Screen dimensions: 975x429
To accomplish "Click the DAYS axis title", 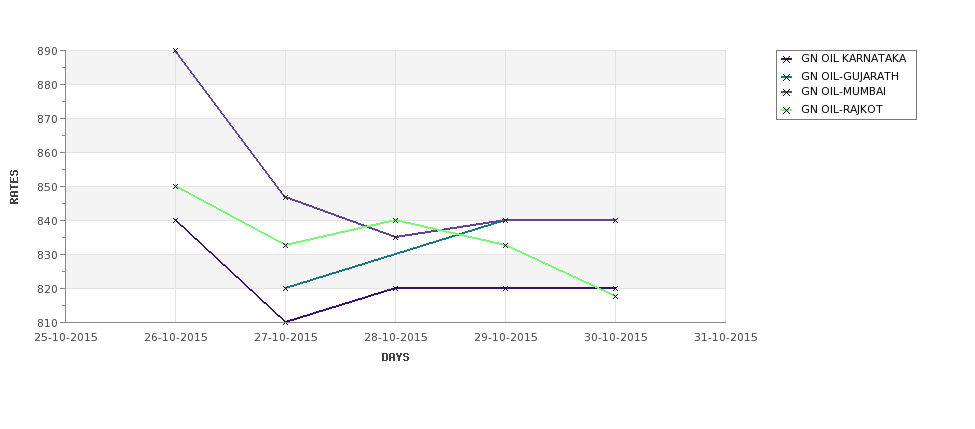I will [395, 358].
